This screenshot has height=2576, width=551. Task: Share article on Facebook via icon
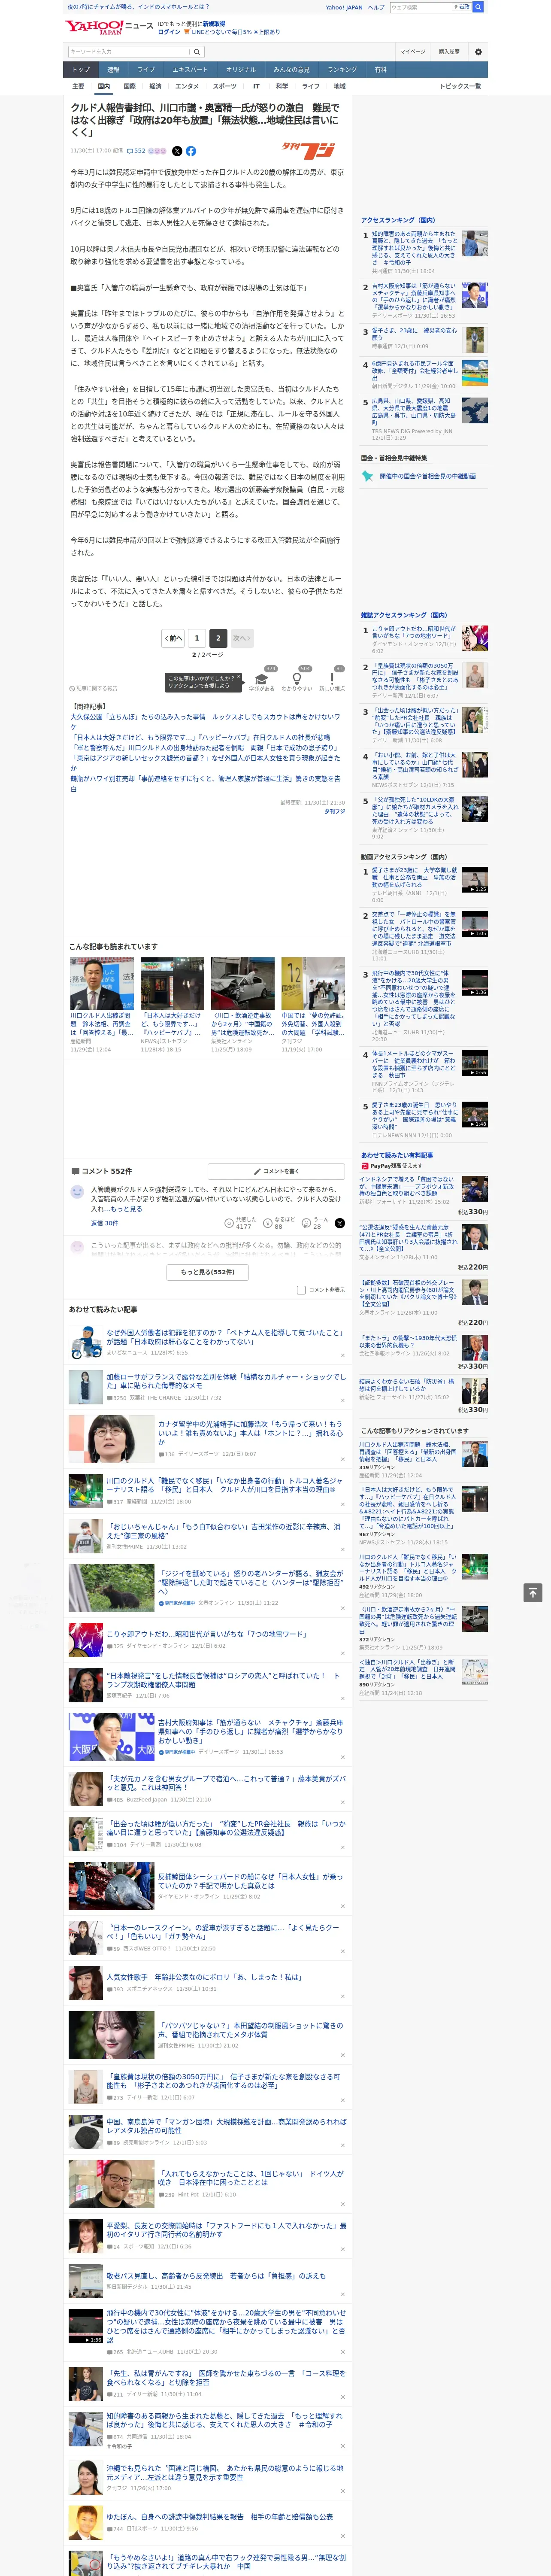[191, 151]
